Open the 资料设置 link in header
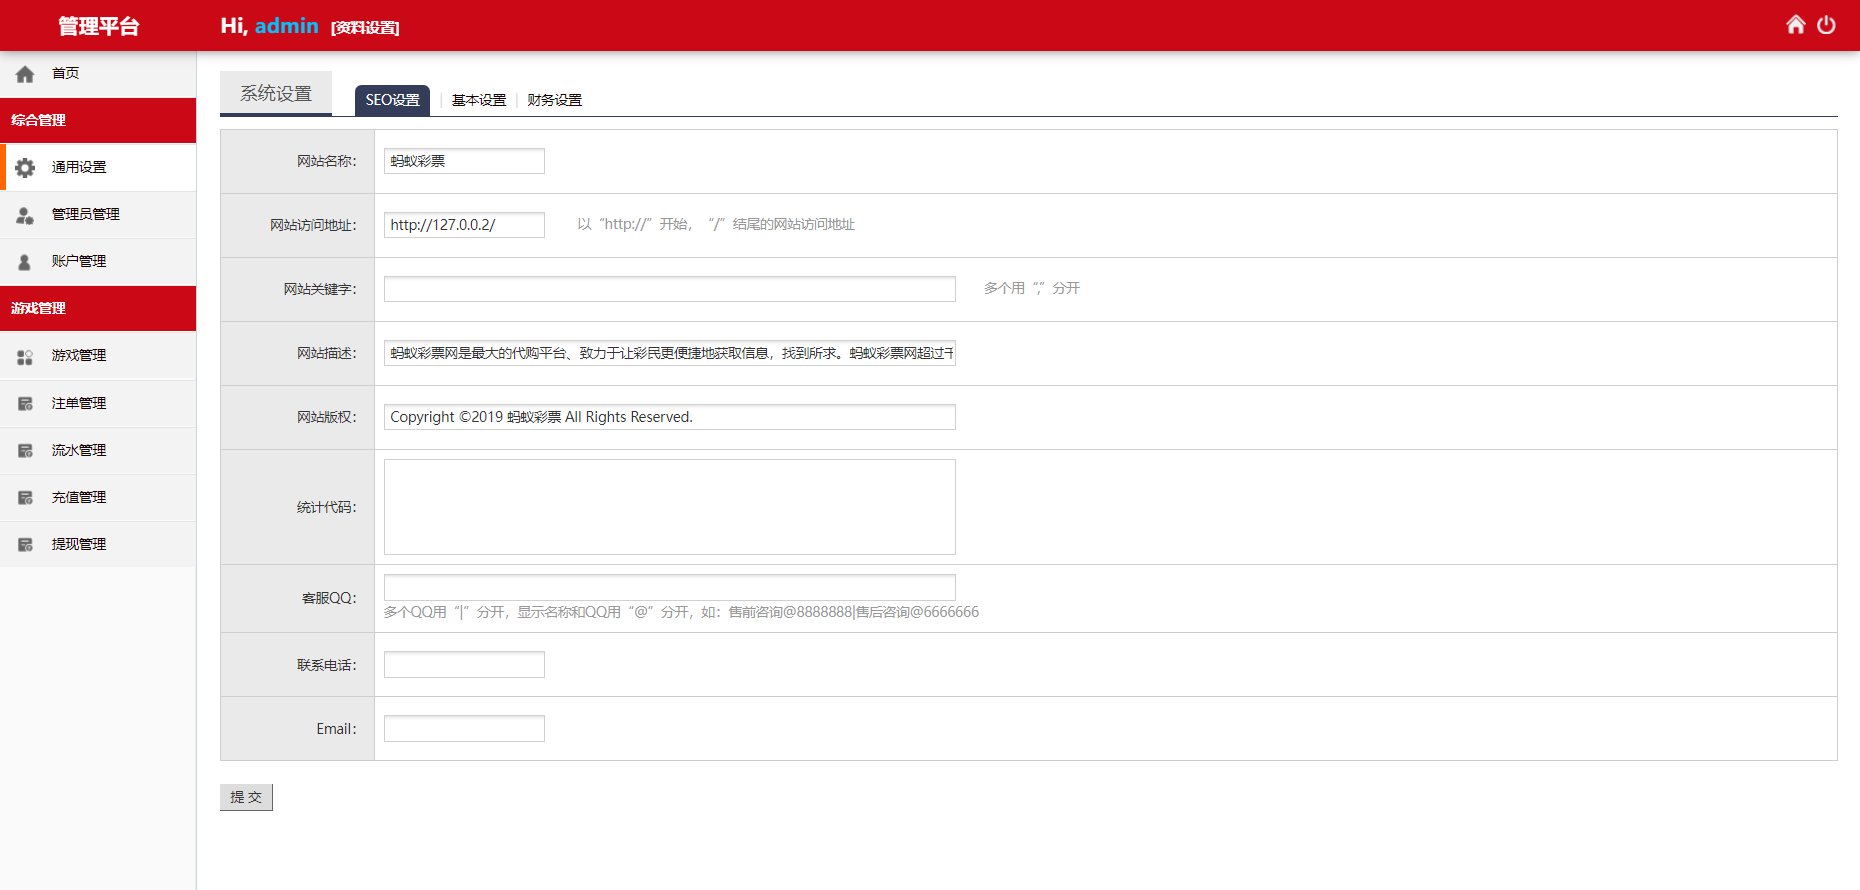This screenshot has width=1860, height=890. point(365,28)
